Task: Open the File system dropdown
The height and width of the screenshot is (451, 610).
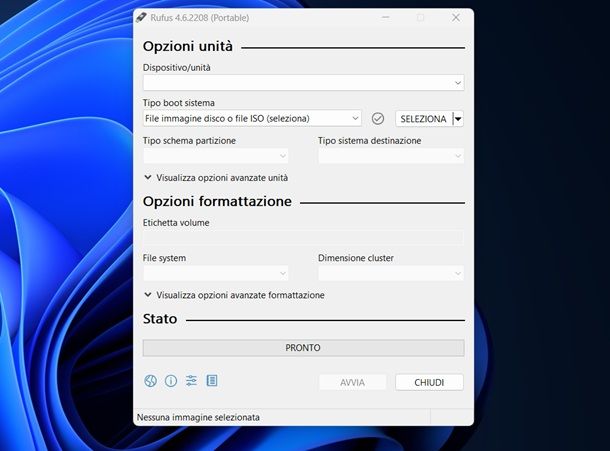Action: 216,274
